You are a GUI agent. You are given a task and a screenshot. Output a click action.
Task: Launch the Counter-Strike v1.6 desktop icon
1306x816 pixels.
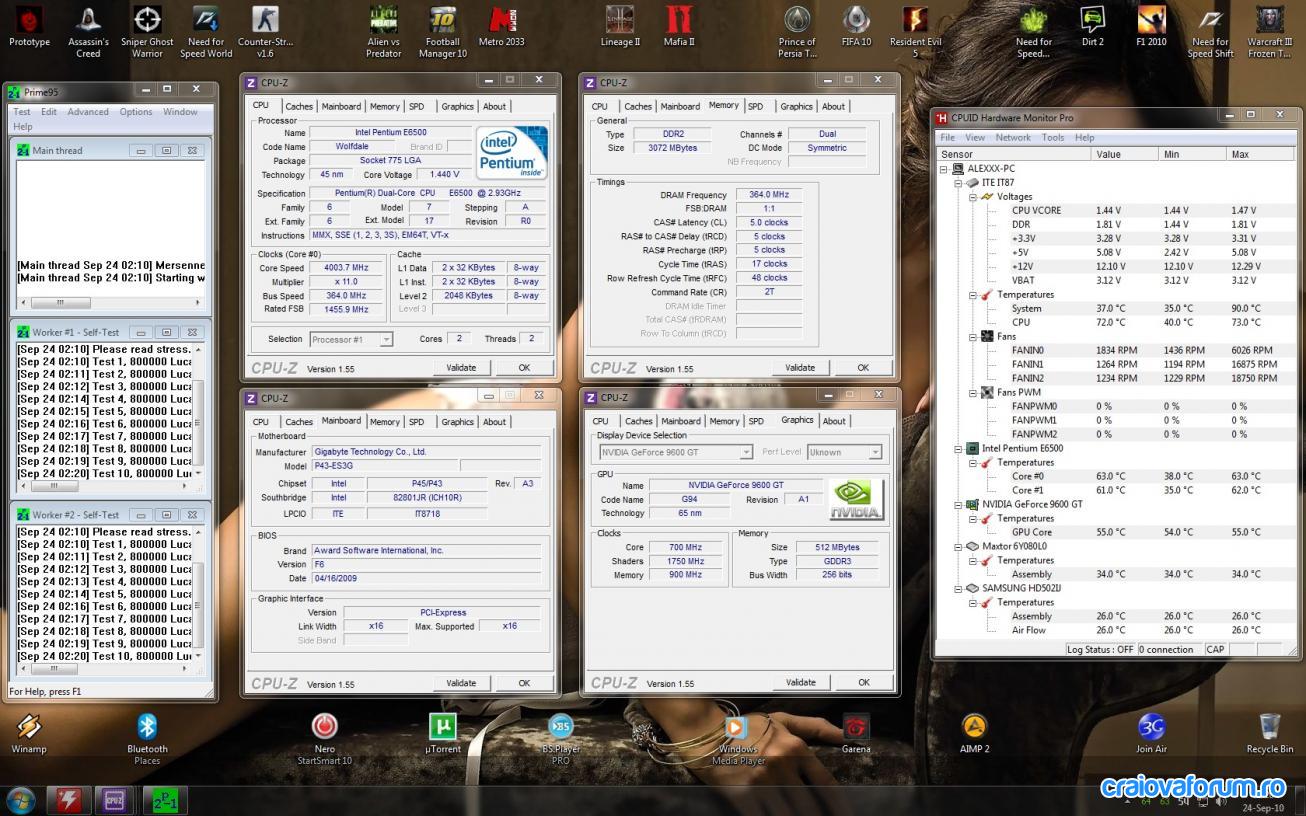tap(265, 30)
